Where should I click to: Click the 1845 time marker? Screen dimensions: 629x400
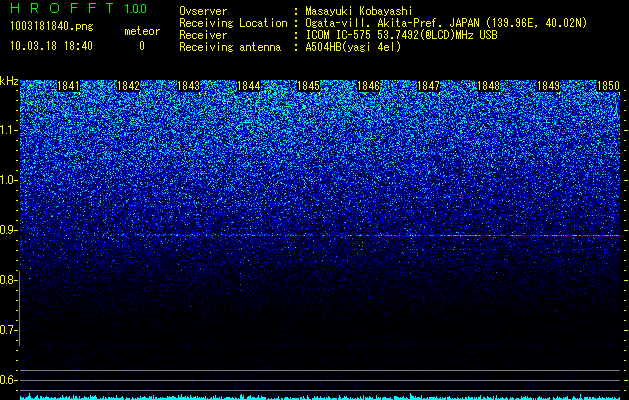tap(308, 86)
